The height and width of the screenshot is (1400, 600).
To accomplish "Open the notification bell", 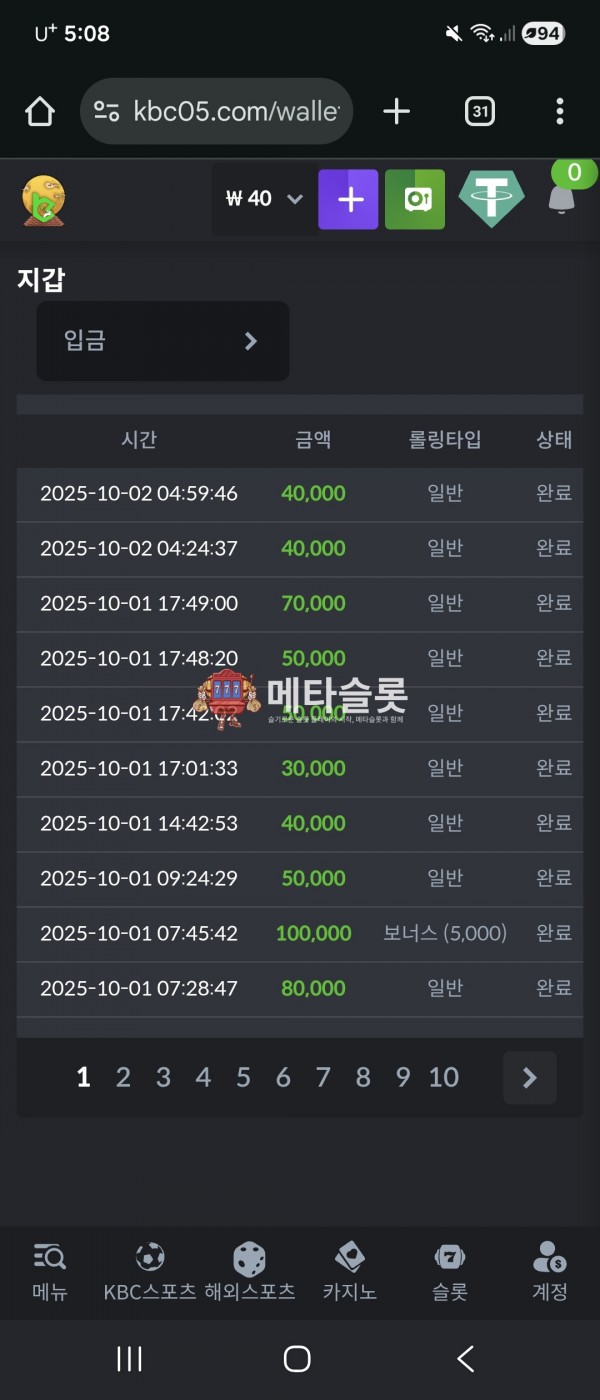I will point(562,197).
